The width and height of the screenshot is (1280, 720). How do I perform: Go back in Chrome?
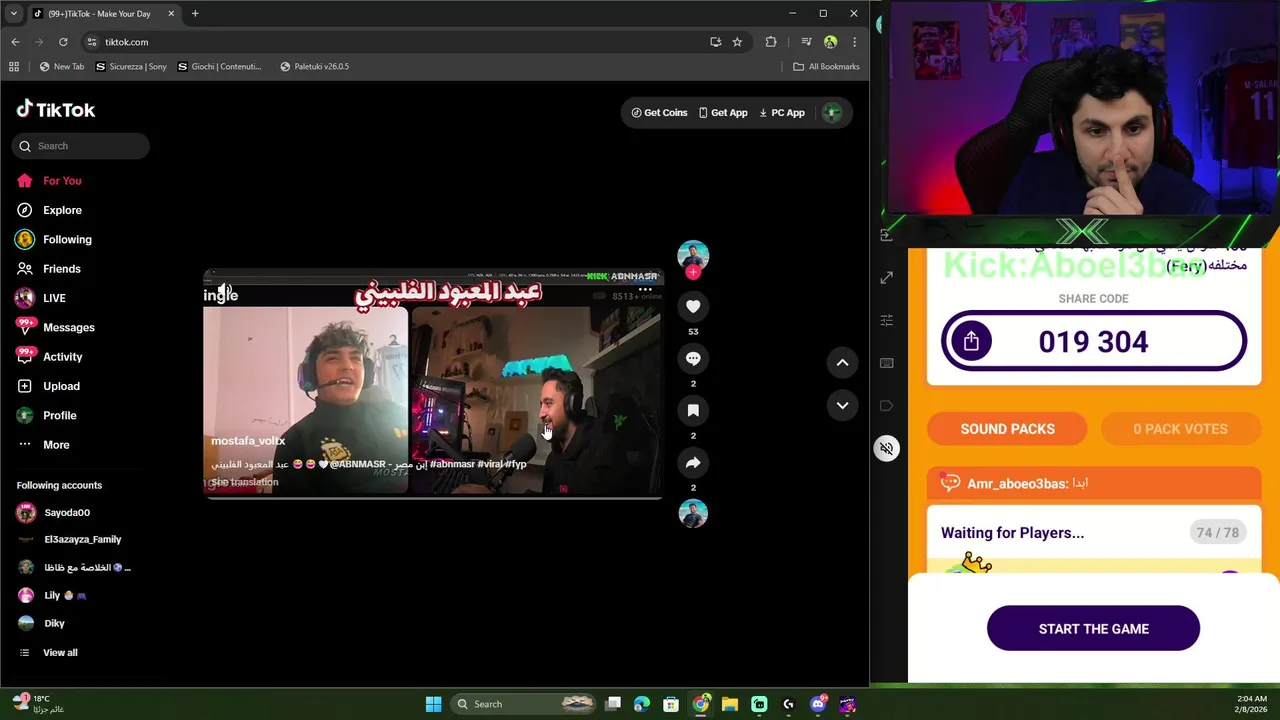tap(15, 42)
